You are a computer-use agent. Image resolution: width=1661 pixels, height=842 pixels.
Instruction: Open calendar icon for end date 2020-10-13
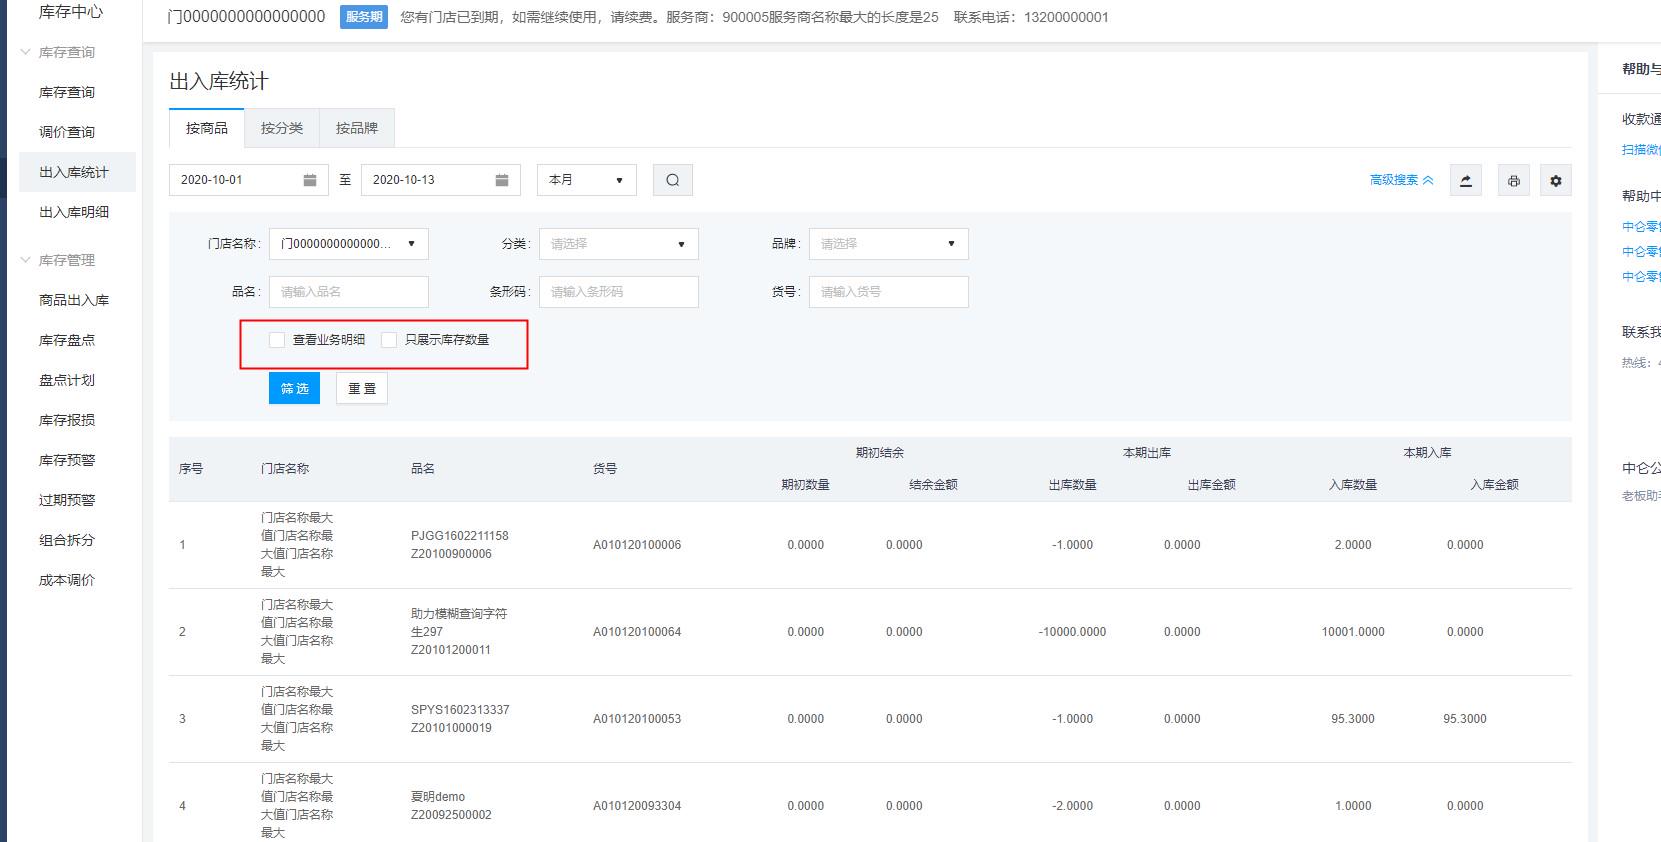coord(502,180)
